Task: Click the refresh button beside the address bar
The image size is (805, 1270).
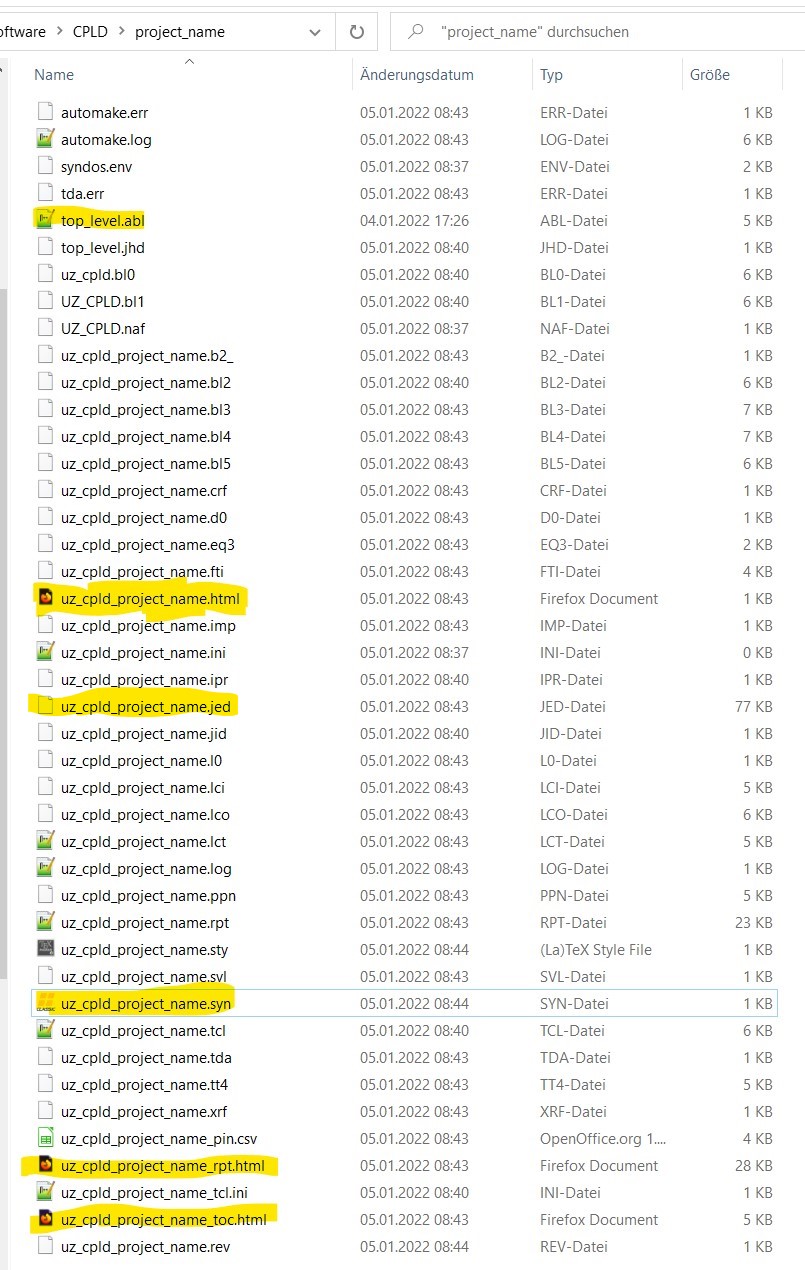Action: coord(356,32)
